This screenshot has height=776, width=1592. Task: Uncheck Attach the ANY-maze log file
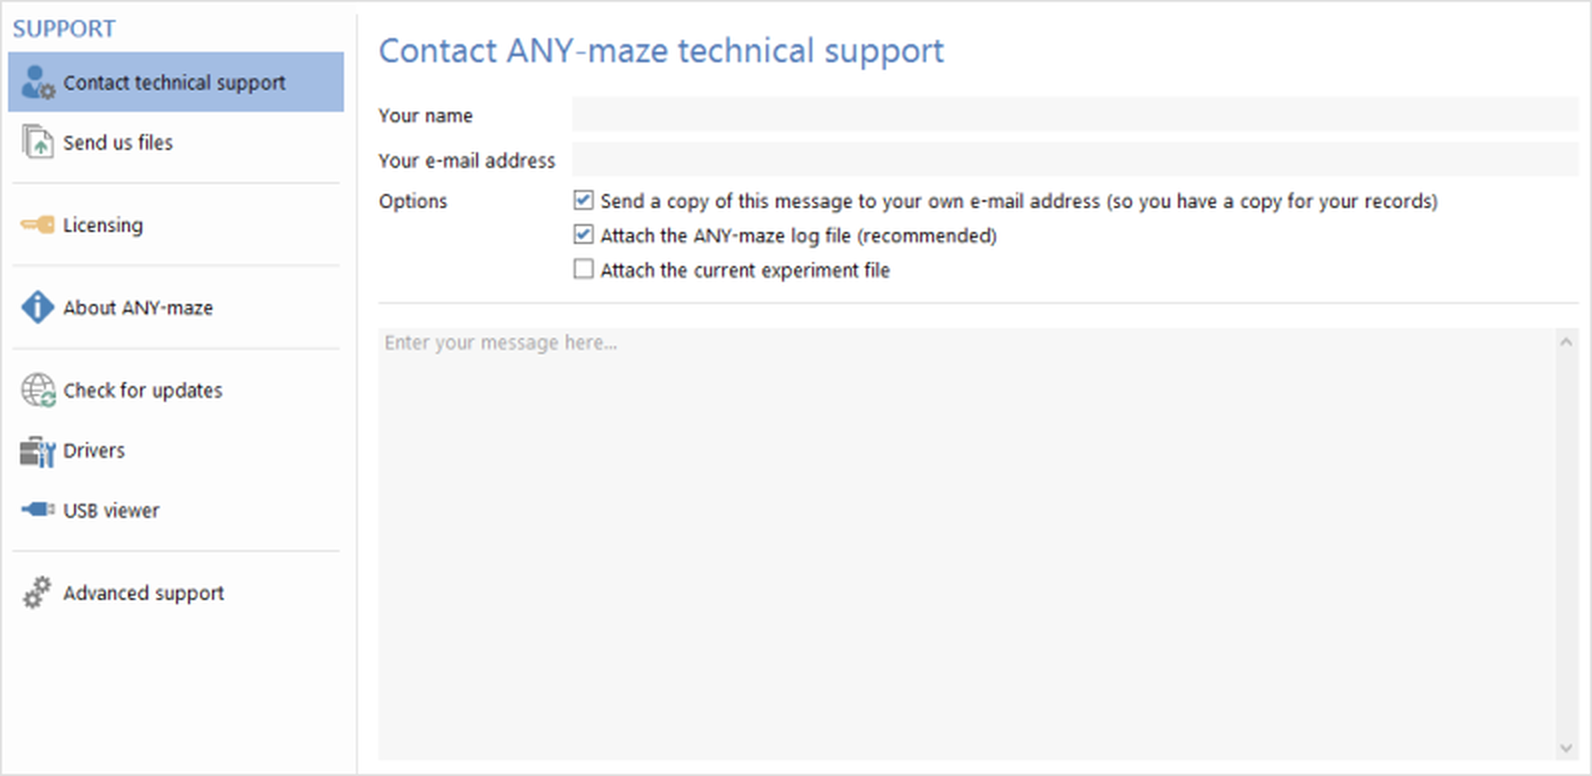tap(584, 235)
